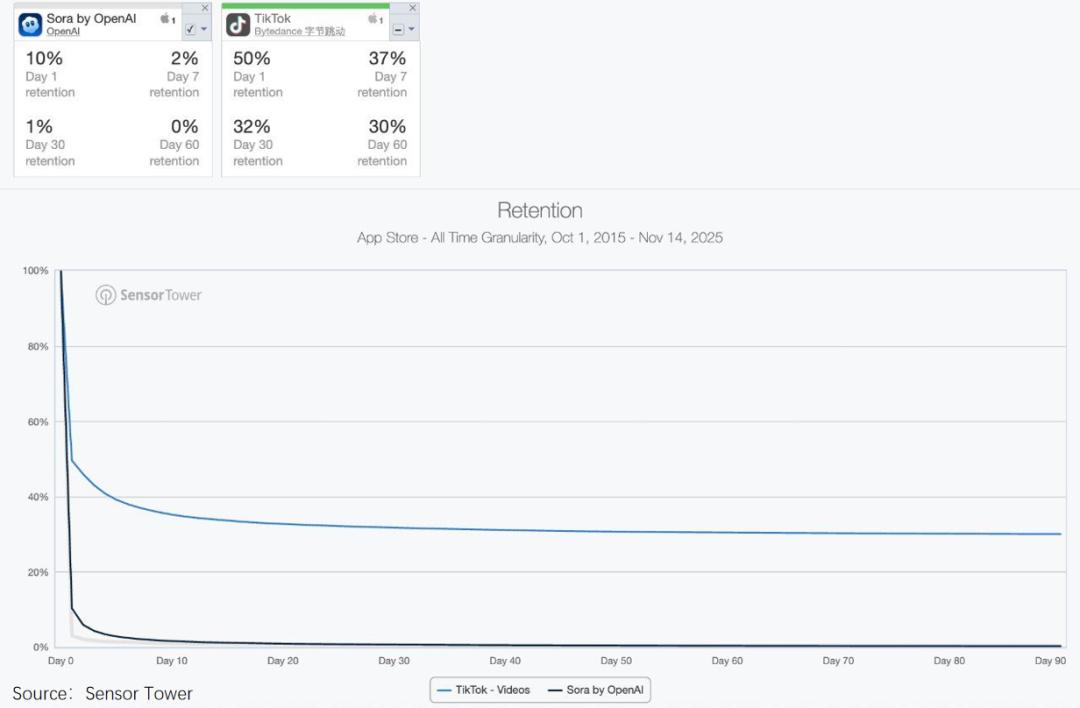
Task: Click the Sora by OpenAI app icon
Action: pyautogui.click(x=30, y=24)
